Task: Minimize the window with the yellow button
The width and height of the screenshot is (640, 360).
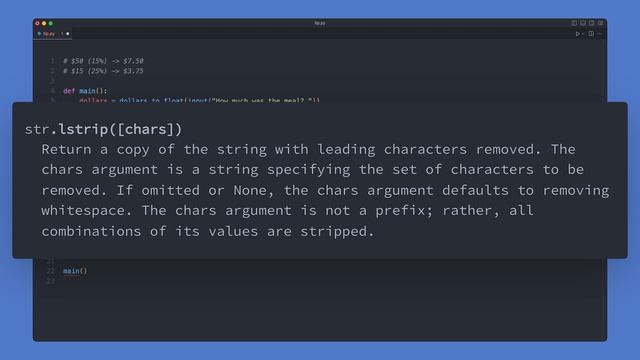Action: 44,24
